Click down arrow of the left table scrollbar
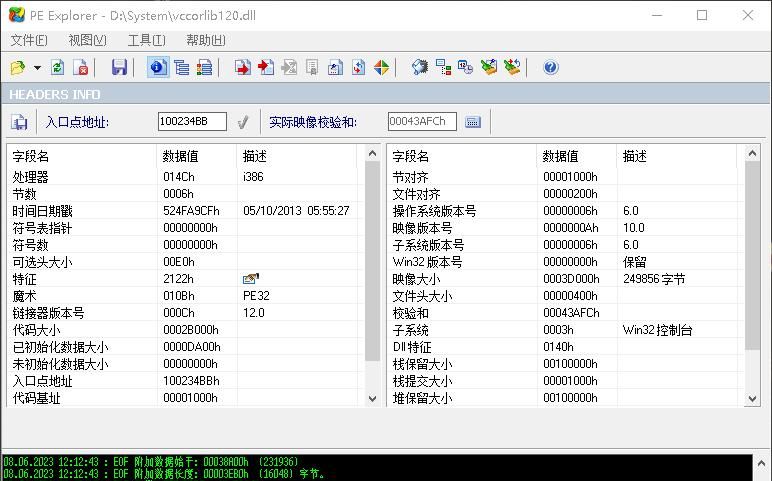772x481 pixels. [x=373, y=399]
